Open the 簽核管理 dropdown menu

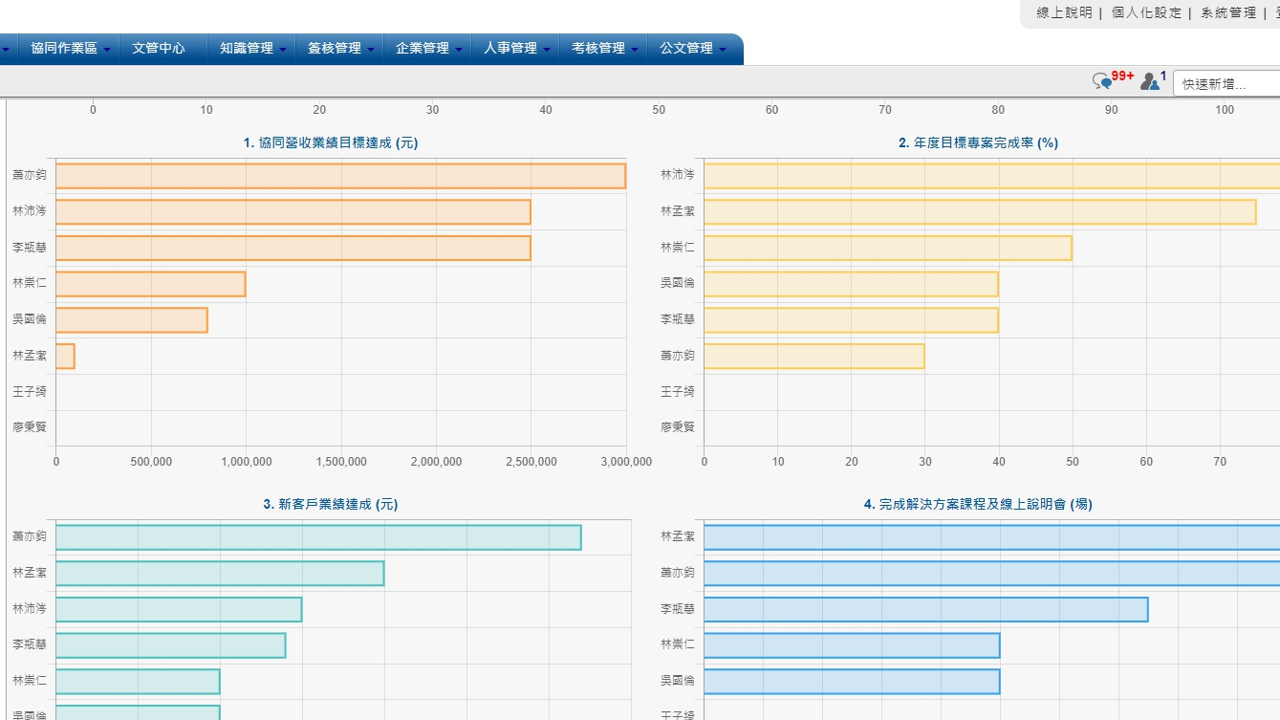[x=339, y=48]
